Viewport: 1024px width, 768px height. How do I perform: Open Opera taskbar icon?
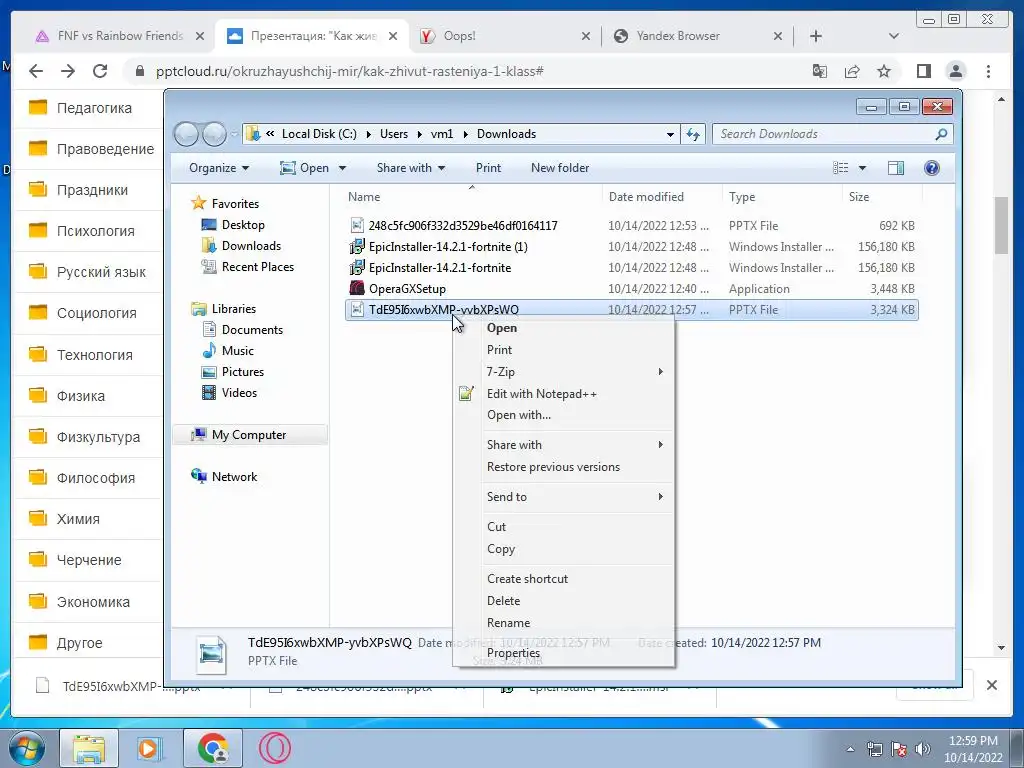click(274, 748)
